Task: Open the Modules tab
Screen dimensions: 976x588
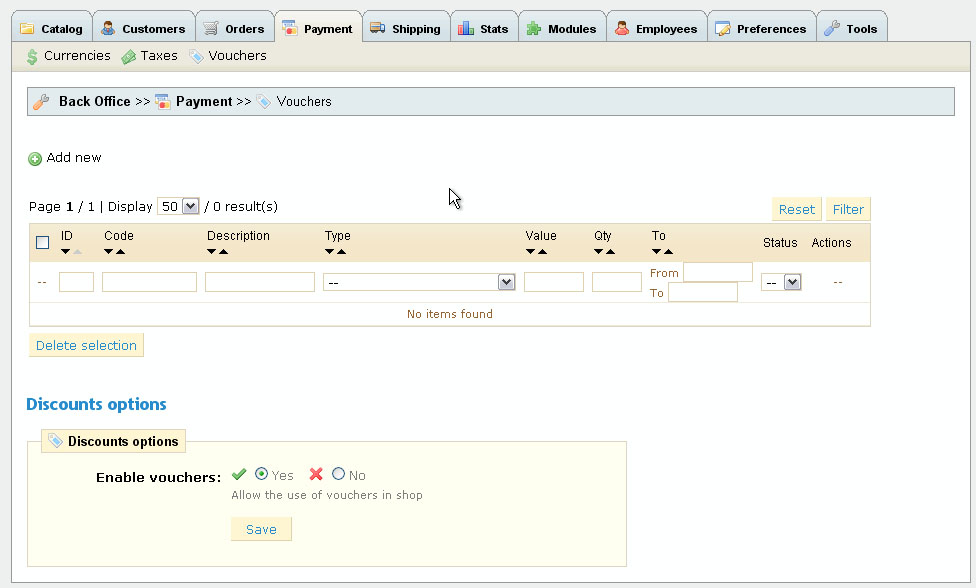Action: point(563,29)
